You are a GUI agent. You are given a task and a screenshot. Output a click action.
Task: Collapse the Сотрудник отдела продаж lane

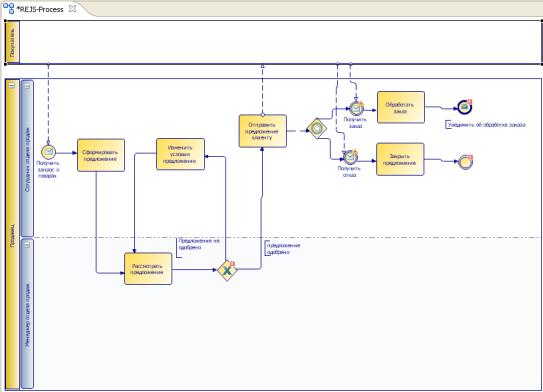tap(27, 85)
